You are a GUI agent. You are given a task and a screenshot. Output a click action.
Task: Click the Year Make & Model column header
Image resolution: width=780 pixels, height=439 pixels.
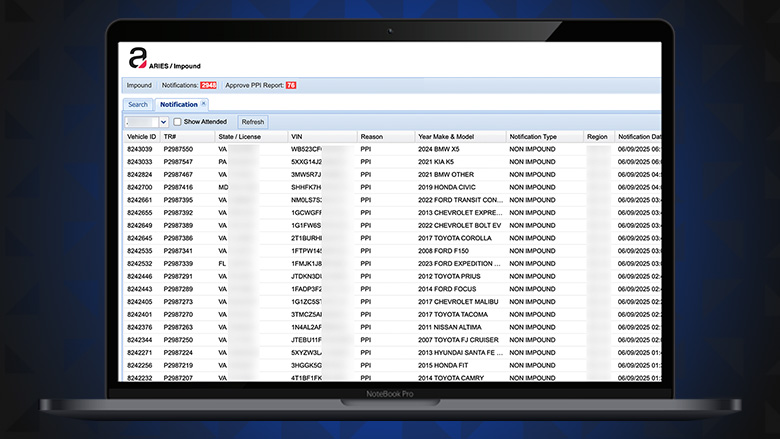click(x=446, y=136)
